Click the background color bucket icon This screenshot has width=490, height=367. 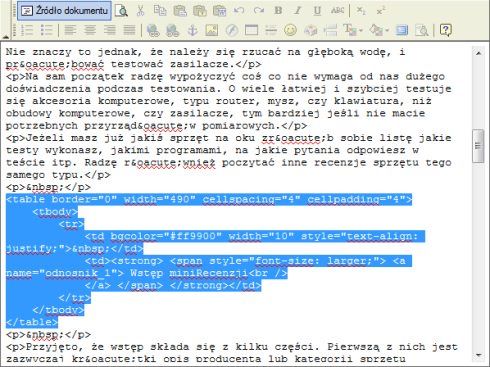376,30
